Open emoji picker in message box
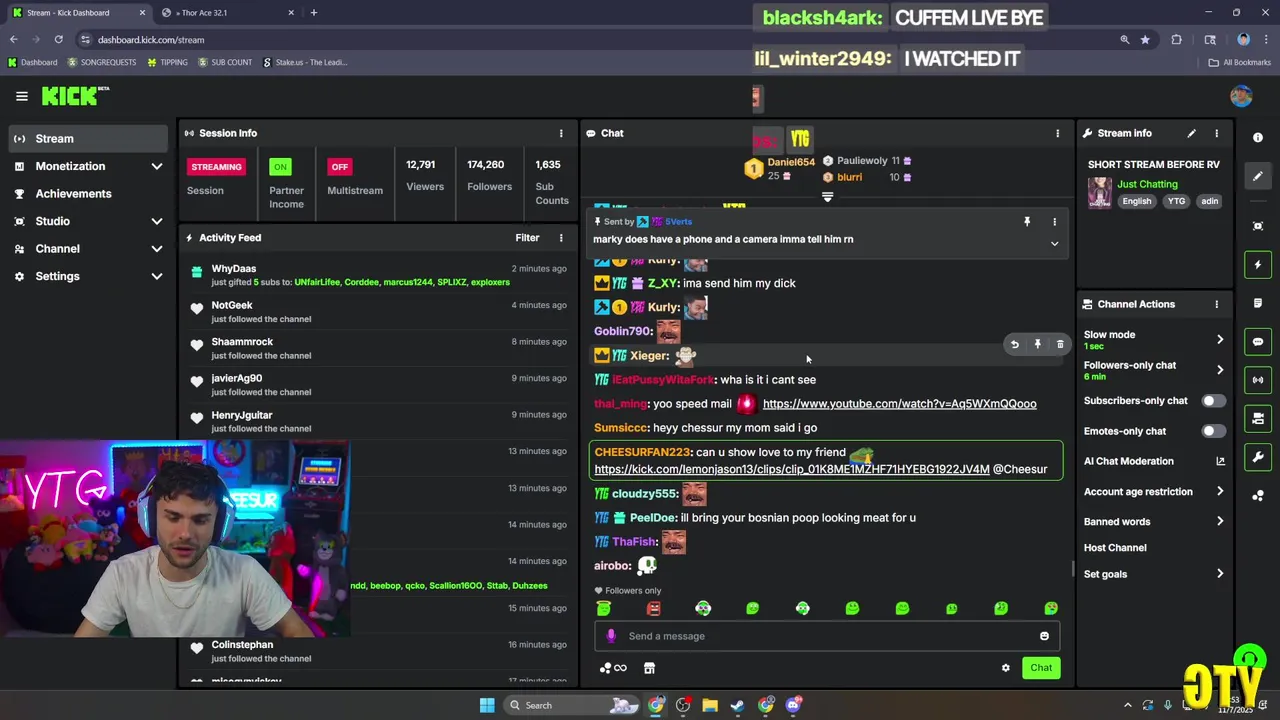Viewport: 1280px width, 720px height. [1044, 636]
